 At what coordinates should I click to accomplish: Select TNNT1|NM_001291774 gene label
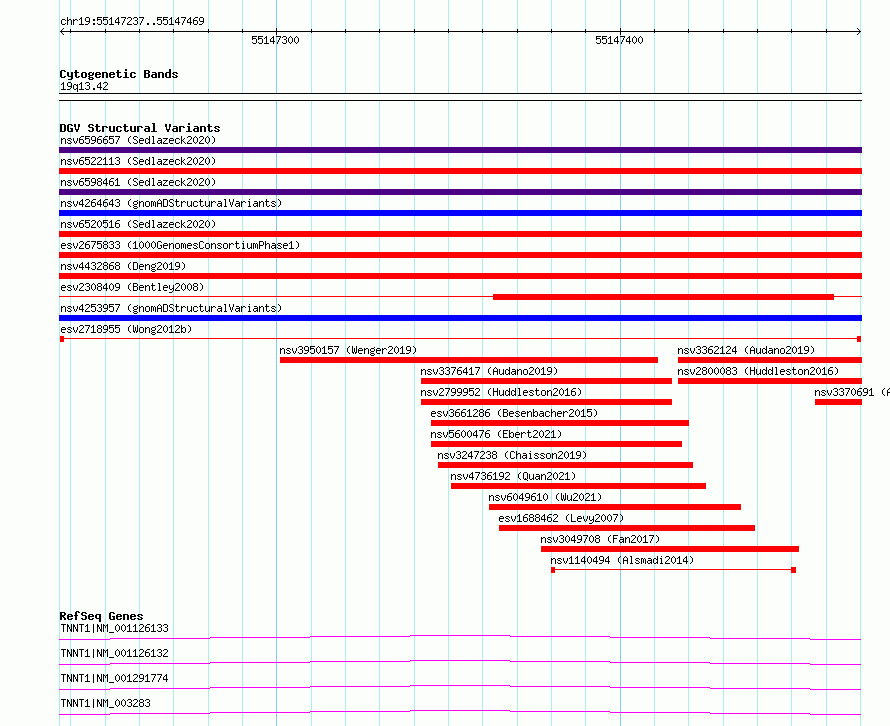pos(114,678)
